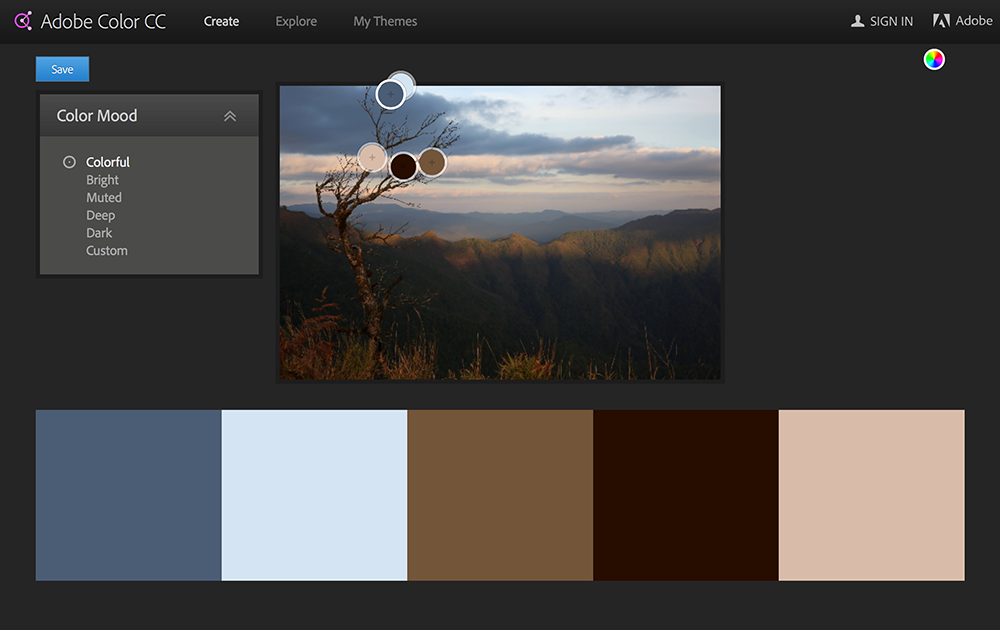1000x630 pixels.
Task: Choose the Custom mood option
Action: (106, 250)
